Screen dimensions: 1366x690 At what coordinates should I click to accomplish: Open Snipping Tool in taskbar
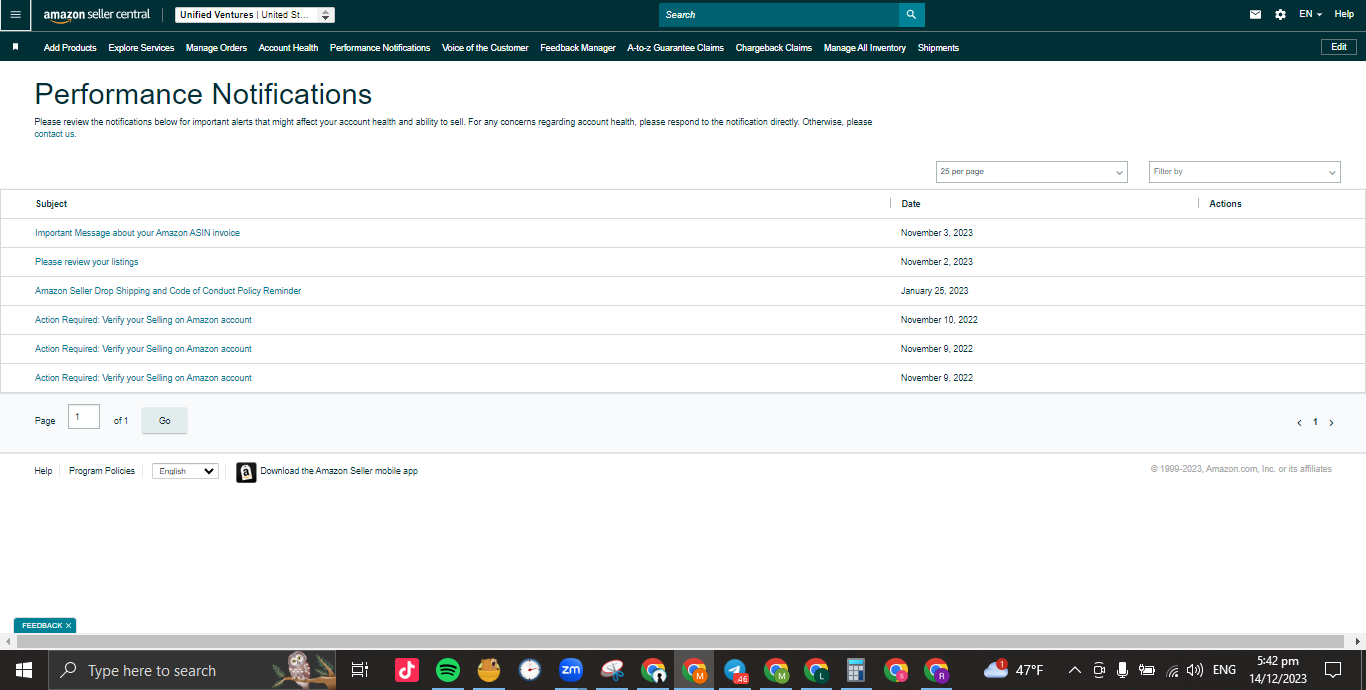click(x=612, y=670)
